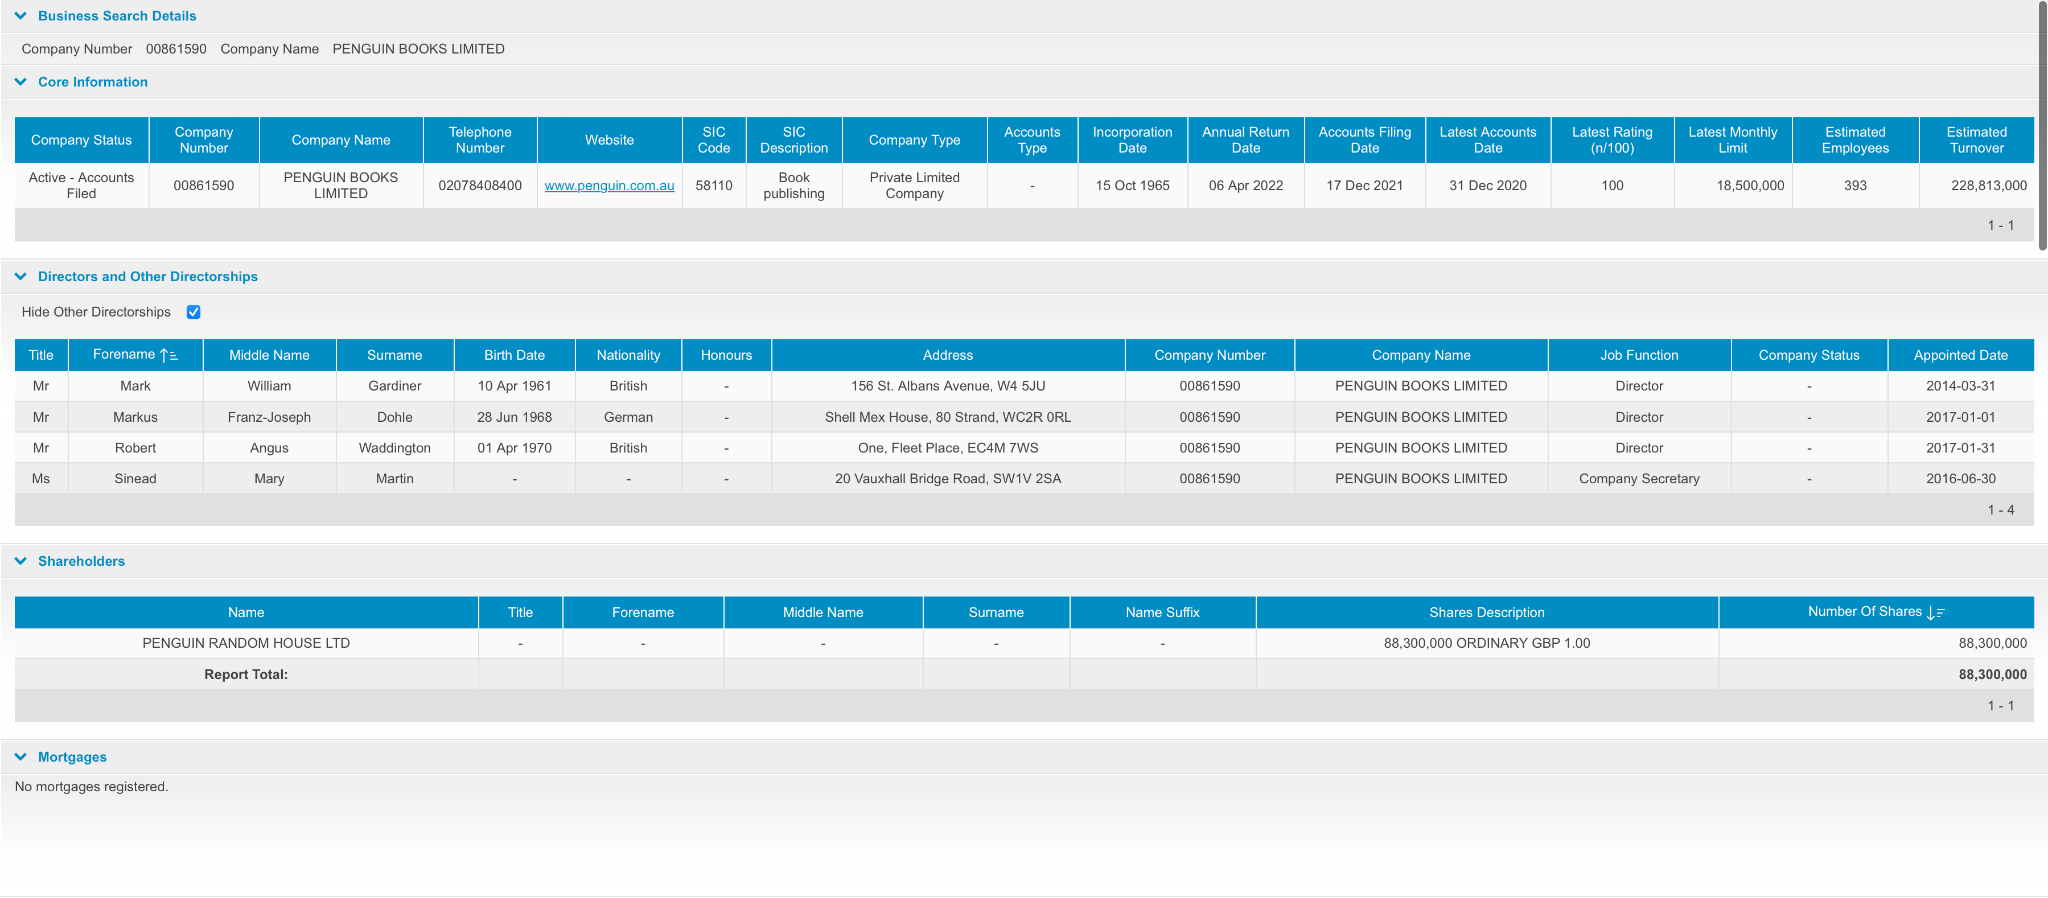Image resolution: width=2048 pixels, height=898 pixels.
Task: Collapse the Core Information section chevron
Action: coord(21,82)
